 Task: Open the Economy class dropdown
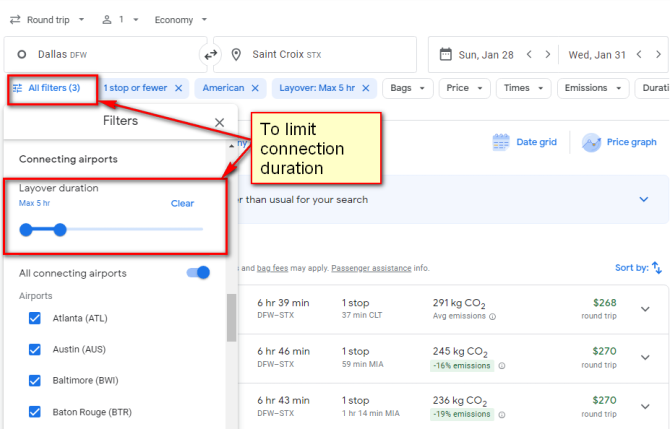click(181, 20)
